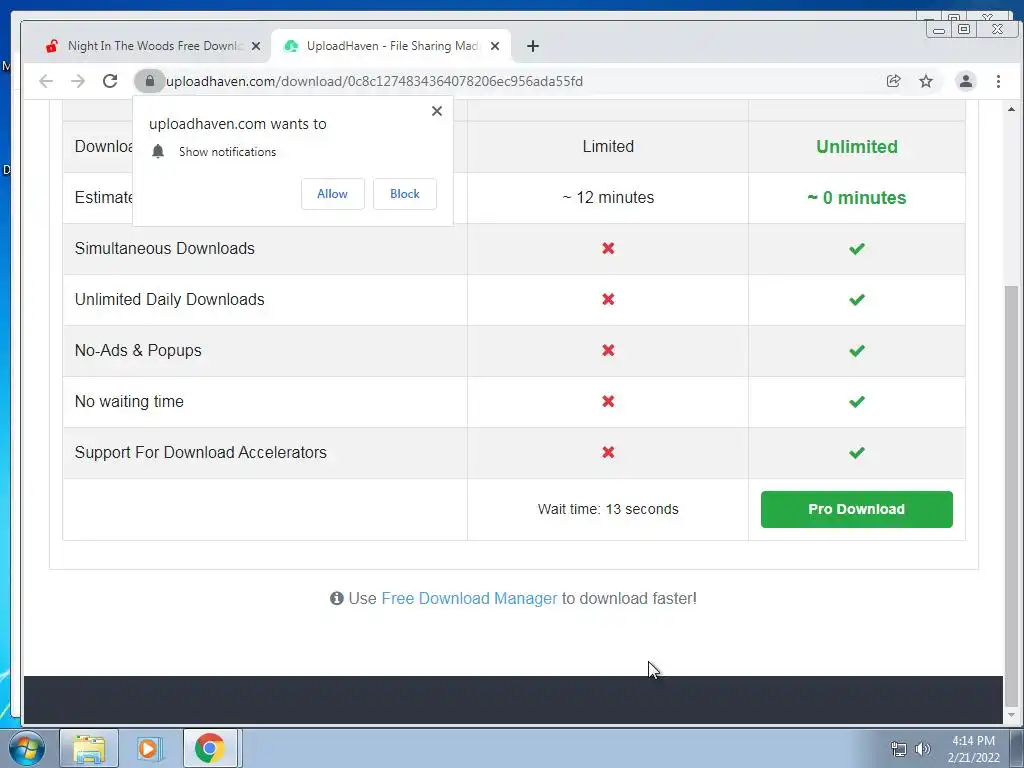Open the share page icon in address bar

click(x=893, y=81)
